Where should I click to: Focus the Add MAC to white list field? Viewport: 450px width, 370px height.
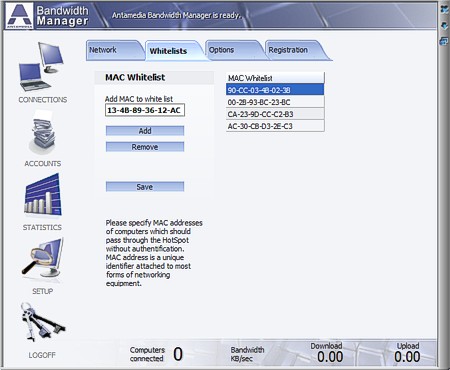[145, 110]
